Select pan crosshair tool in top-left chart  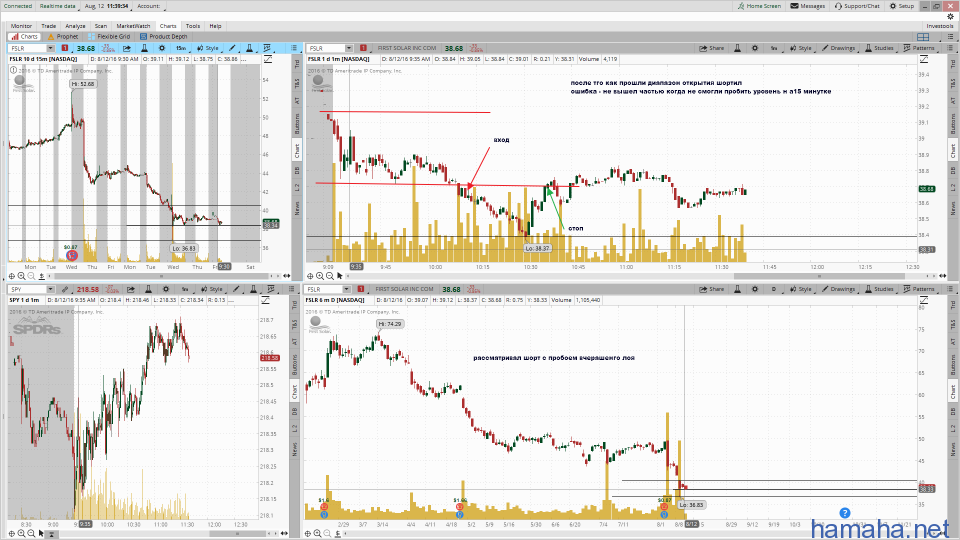[x=12, y=276]
